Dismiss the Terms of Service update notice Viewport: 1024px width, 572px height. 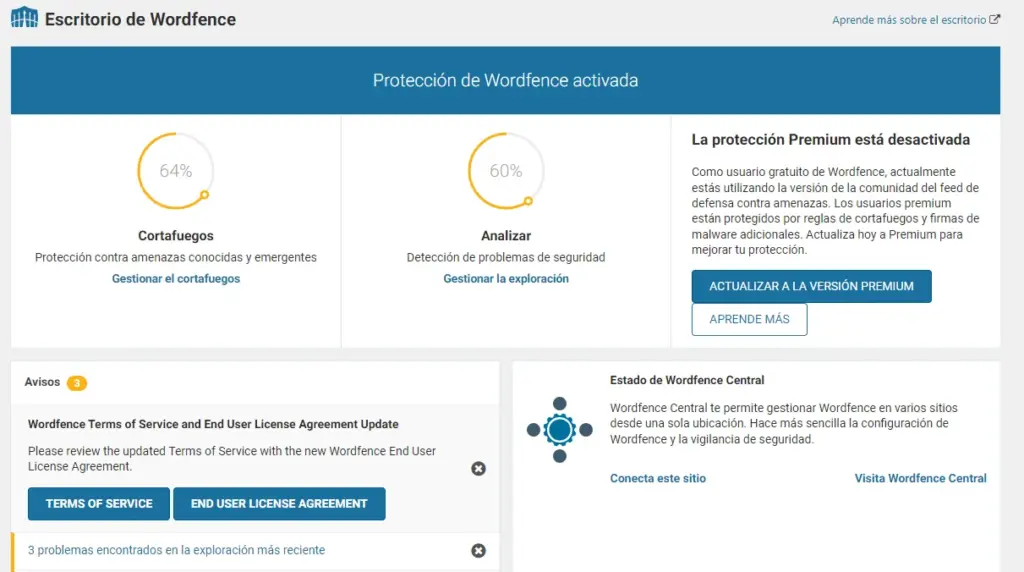[x=478, y=468]
